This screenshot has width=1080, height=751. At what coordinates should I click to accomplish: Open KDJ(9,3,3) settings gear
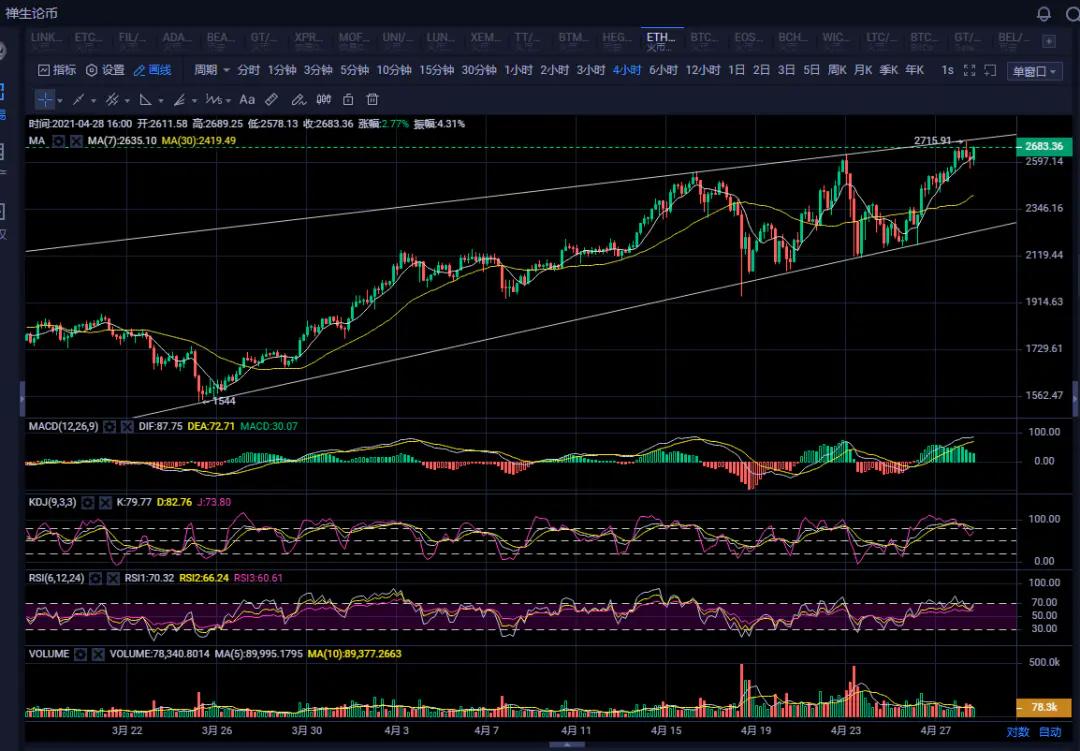coord(87,502)
